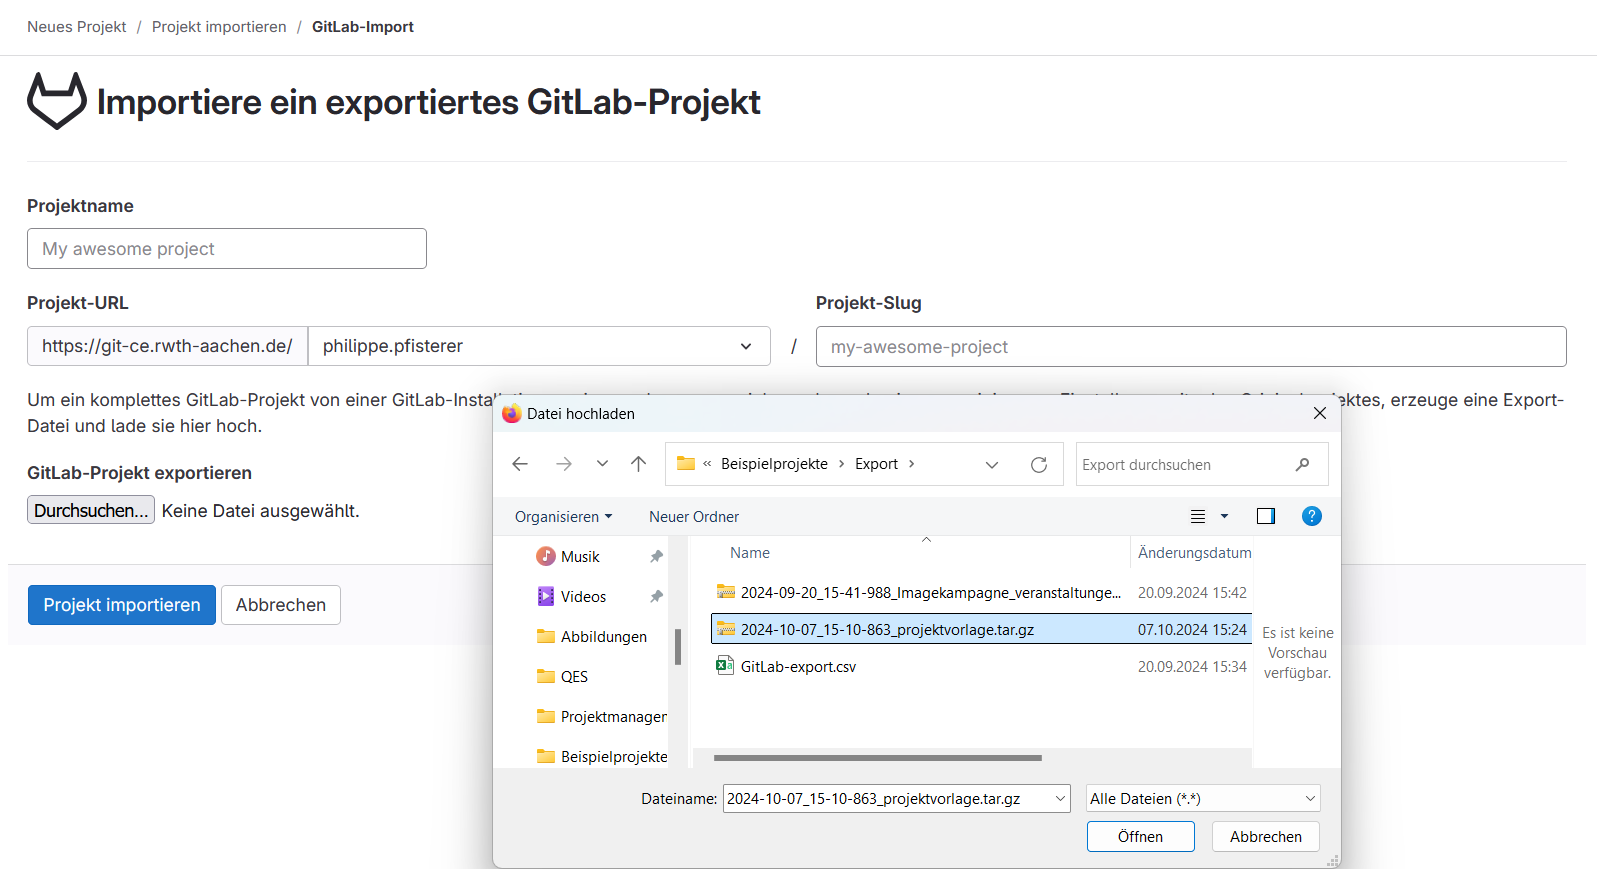Viewport: 1597px width, 869px height.
Task: Click the search magnifier icon
Action: click(1302, 464)
